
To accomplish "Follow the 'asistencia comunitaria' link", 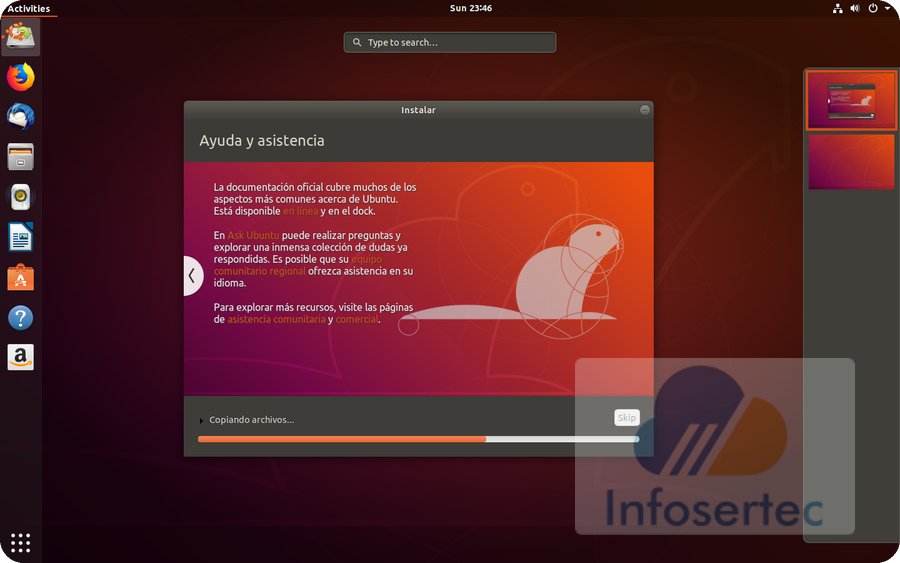I will 276,319.
